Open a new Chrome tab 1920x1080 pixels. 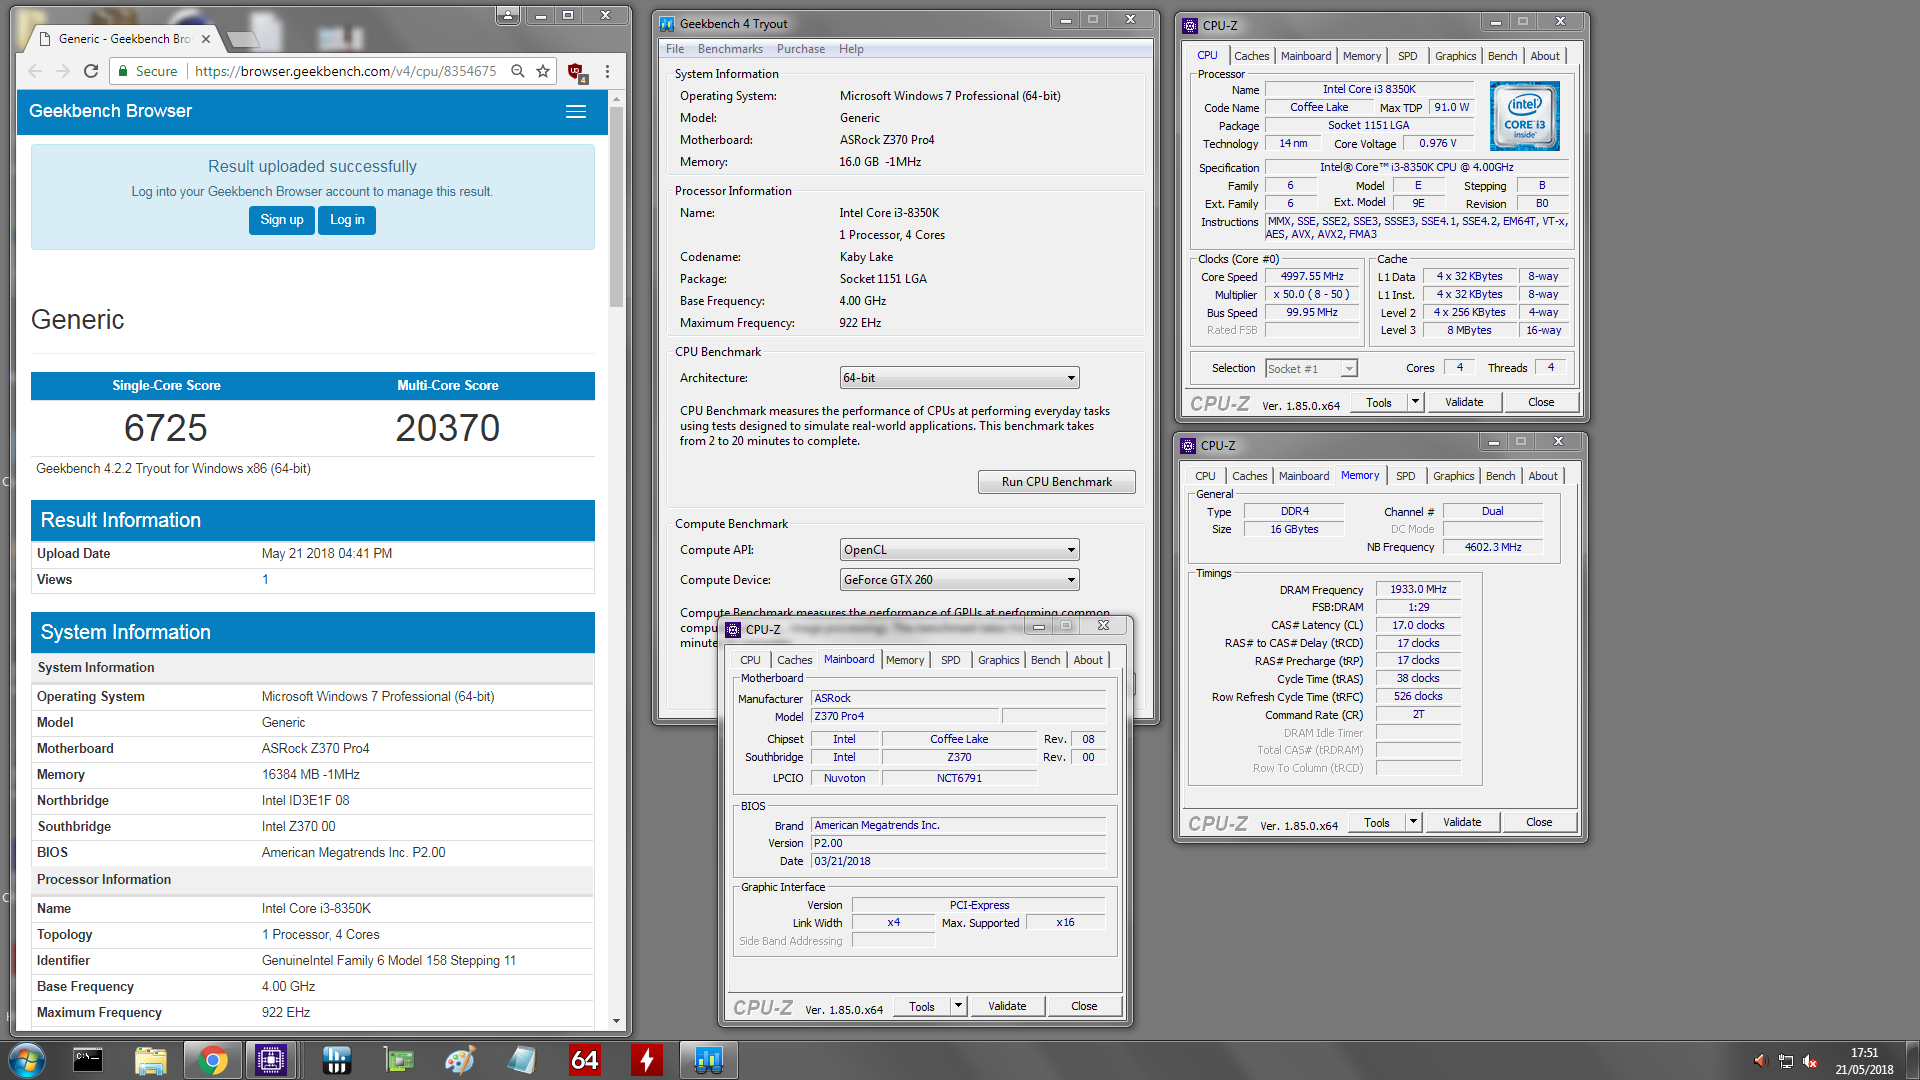tap(241, 39)
